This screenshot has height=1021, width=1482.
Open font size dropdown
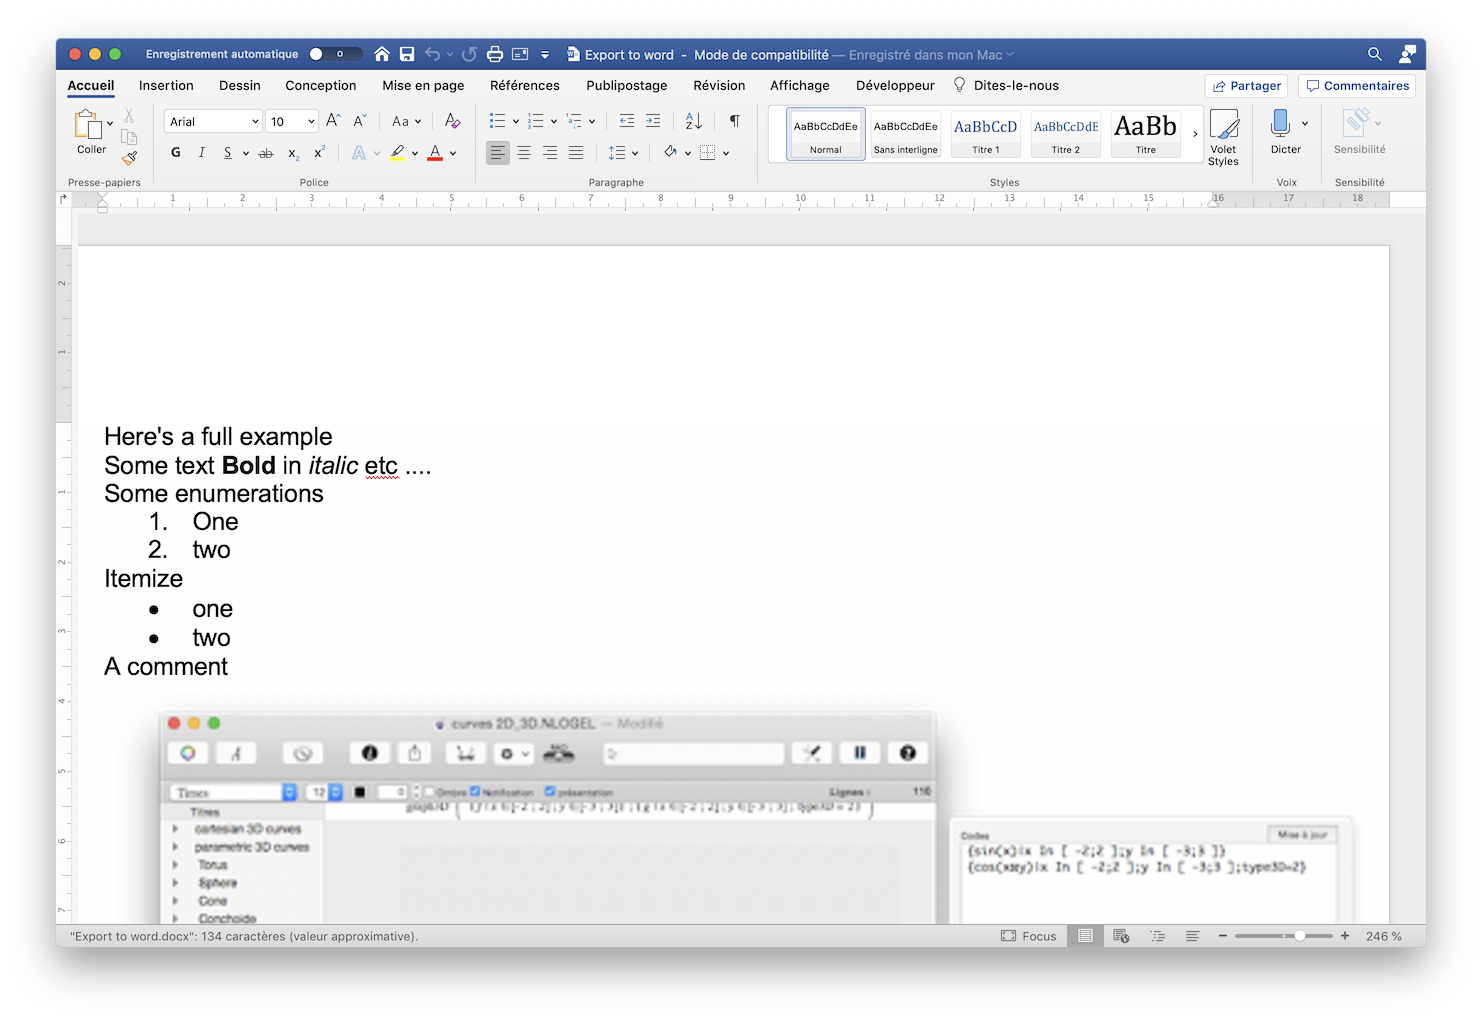[311, 121]
